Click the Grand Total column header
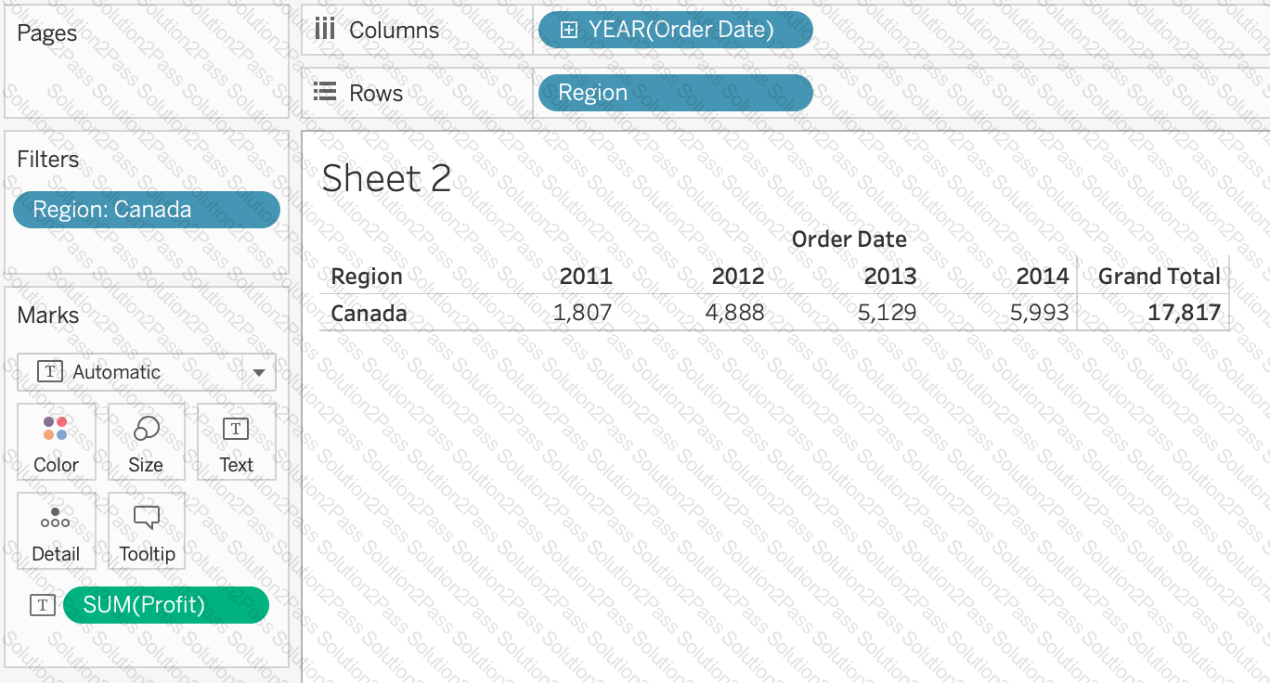The image size is (1270, 683). (1159, 277)
